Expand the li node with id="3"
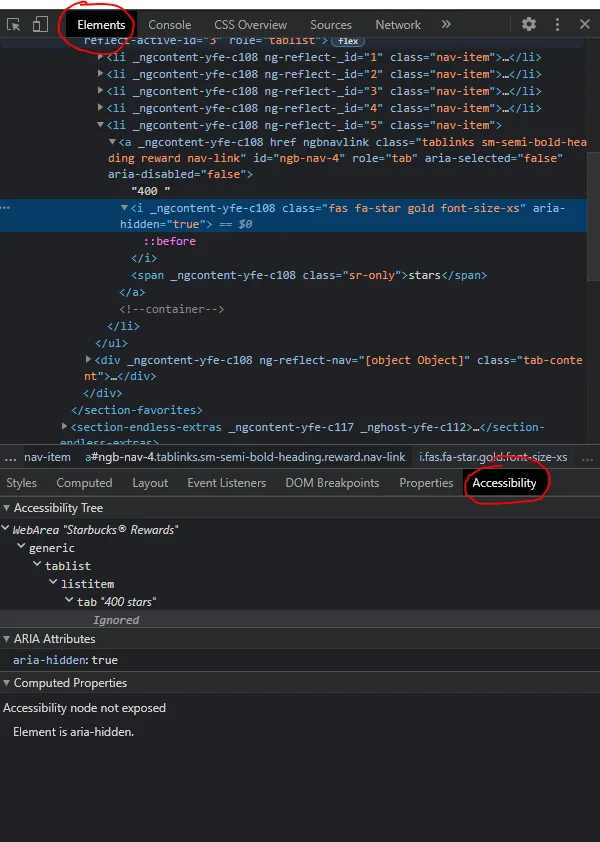Image resolution: width=600 pixels, height=842 pixels. tap(100, 91)
